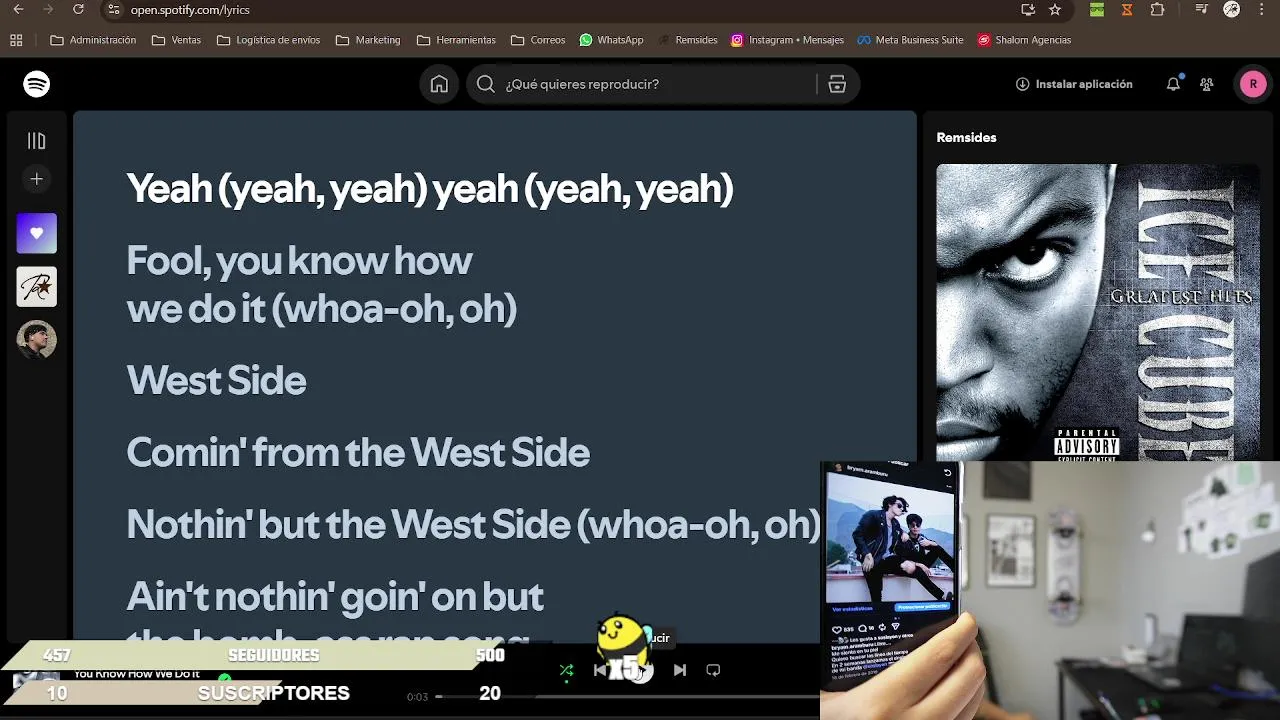The height and width of the screenshot is (720, 1280).
Task: Skip to next track
Action: point(680,670)
